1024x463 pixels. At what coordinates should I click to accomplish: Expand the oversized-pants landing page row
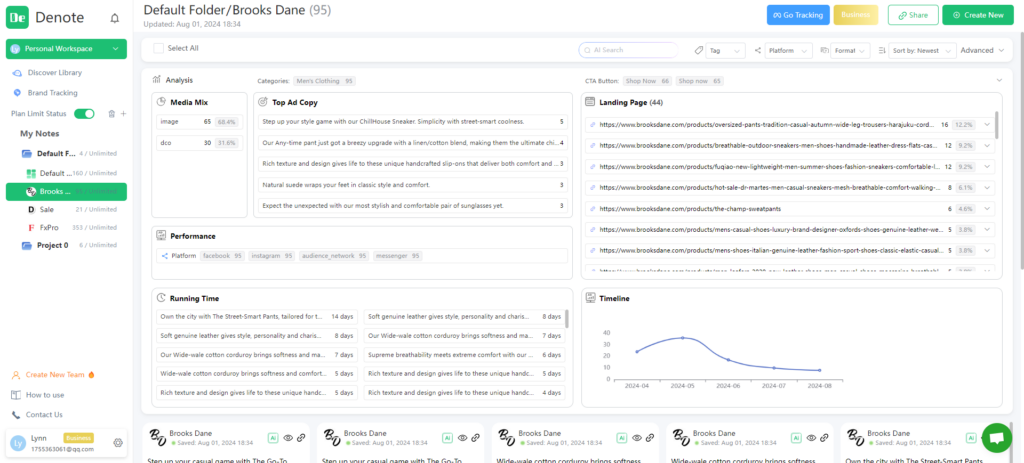pos(987,125)
